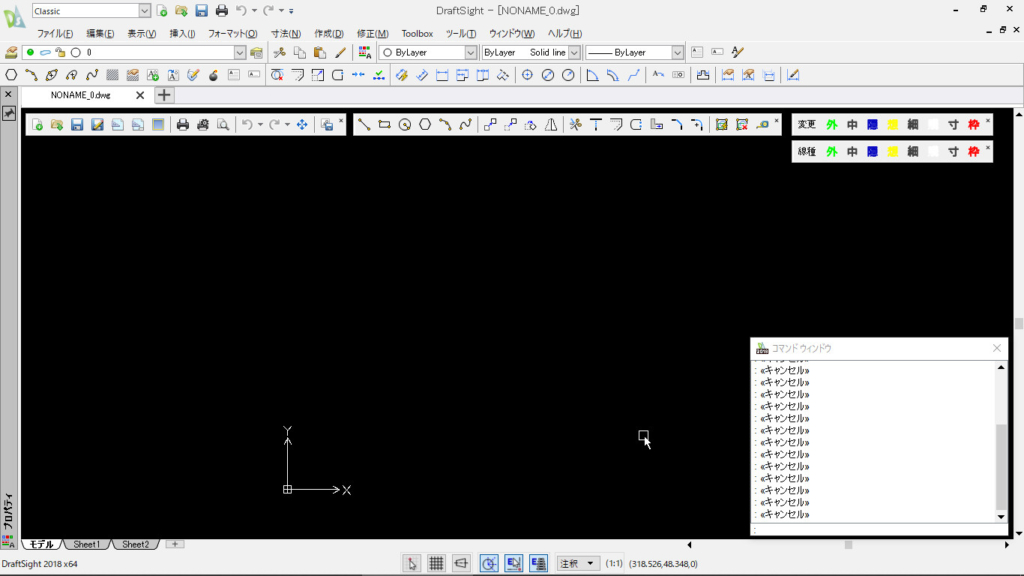Toggle grid display in the status bar
The image size is (1024, 576).
[436, 562]
